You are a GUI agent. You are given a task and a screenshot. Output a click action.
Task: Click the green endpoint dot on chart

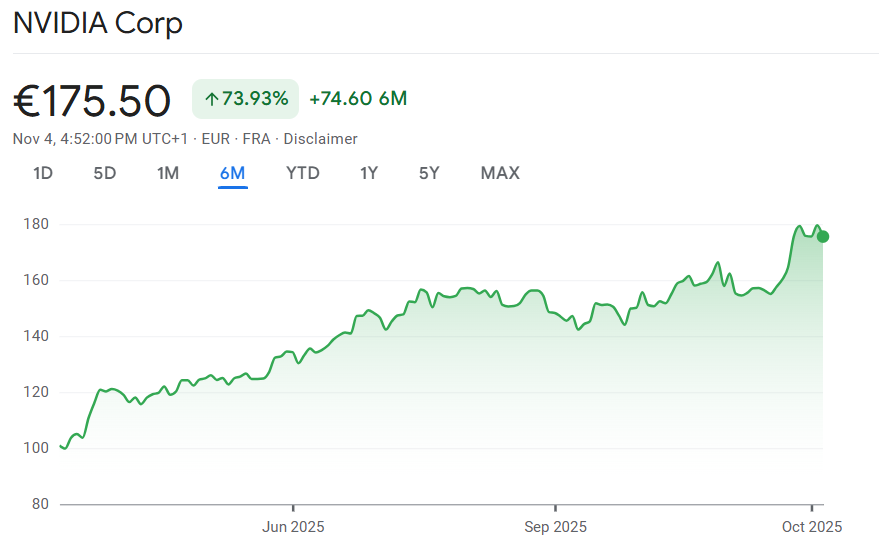click(x=823, y=236)
